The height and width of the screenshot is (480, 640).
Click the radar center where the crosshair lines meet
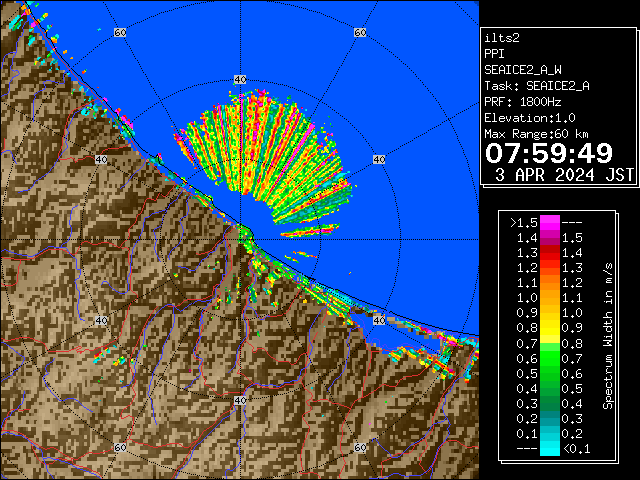coord(240,240)
